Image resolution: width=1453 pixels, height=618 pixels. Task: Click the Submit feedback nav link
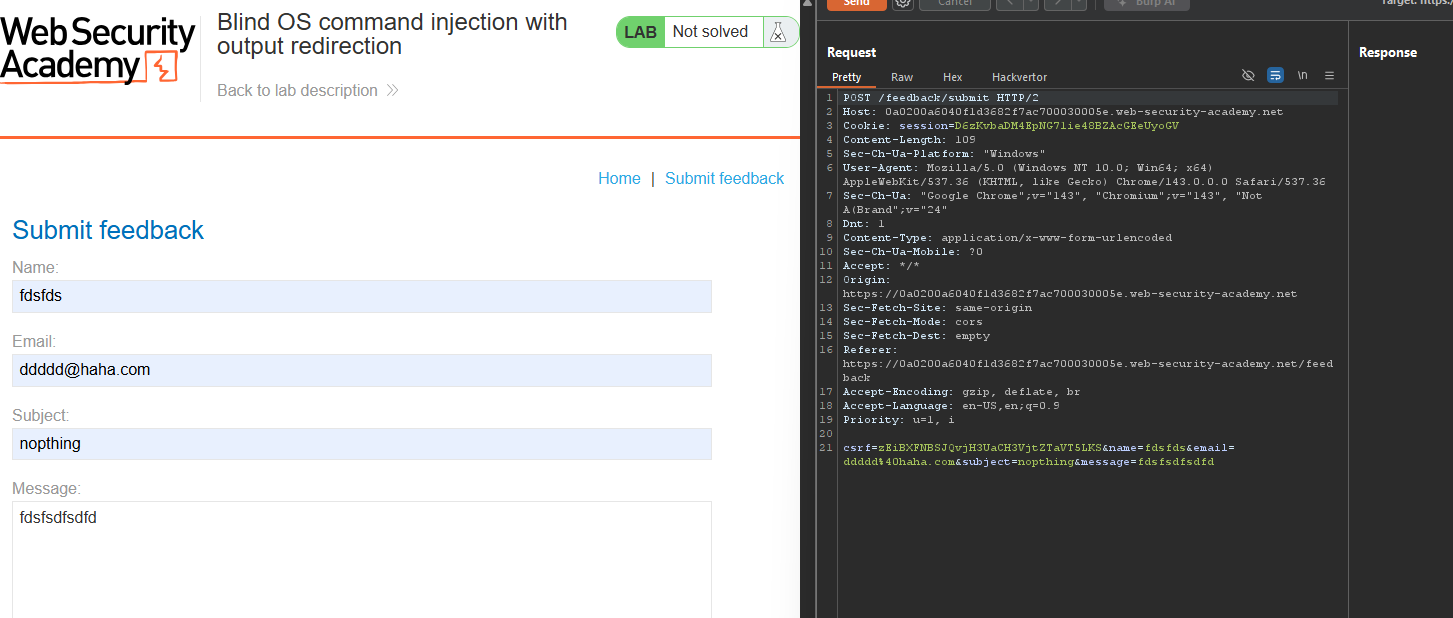pos(724,178)
